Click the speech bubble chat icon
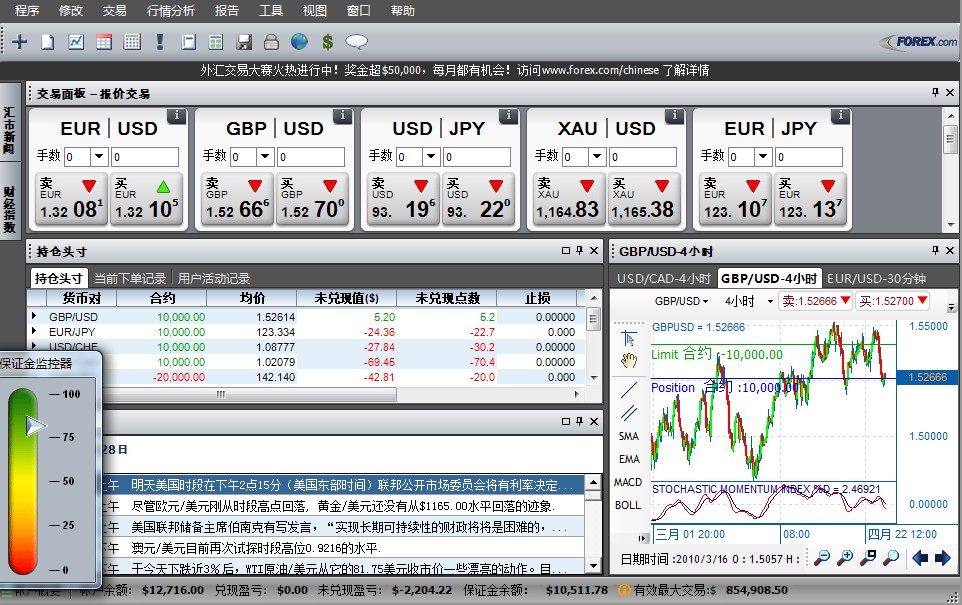Screen dimensions: 962x605 356,42
